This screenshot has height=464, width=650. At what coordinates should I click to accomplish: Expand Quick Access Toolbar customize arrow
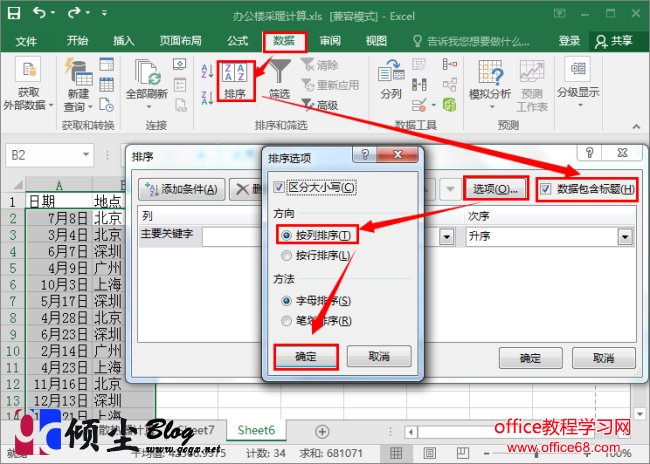(x=104, y=13)
